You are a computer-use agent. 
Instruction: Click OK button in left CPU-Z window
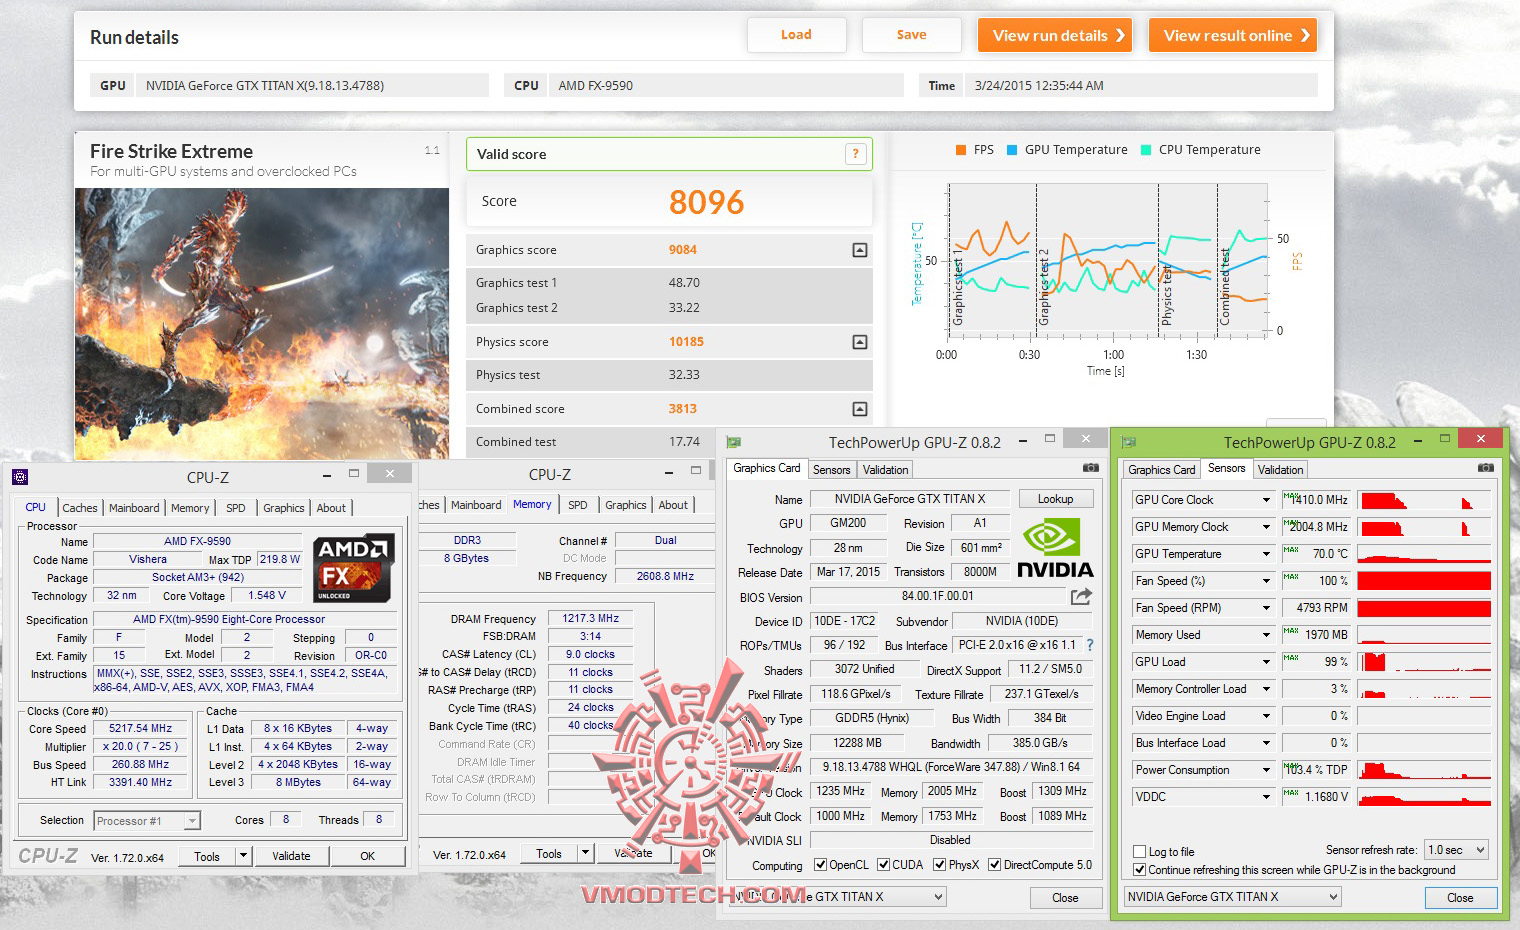coord(368,856)
